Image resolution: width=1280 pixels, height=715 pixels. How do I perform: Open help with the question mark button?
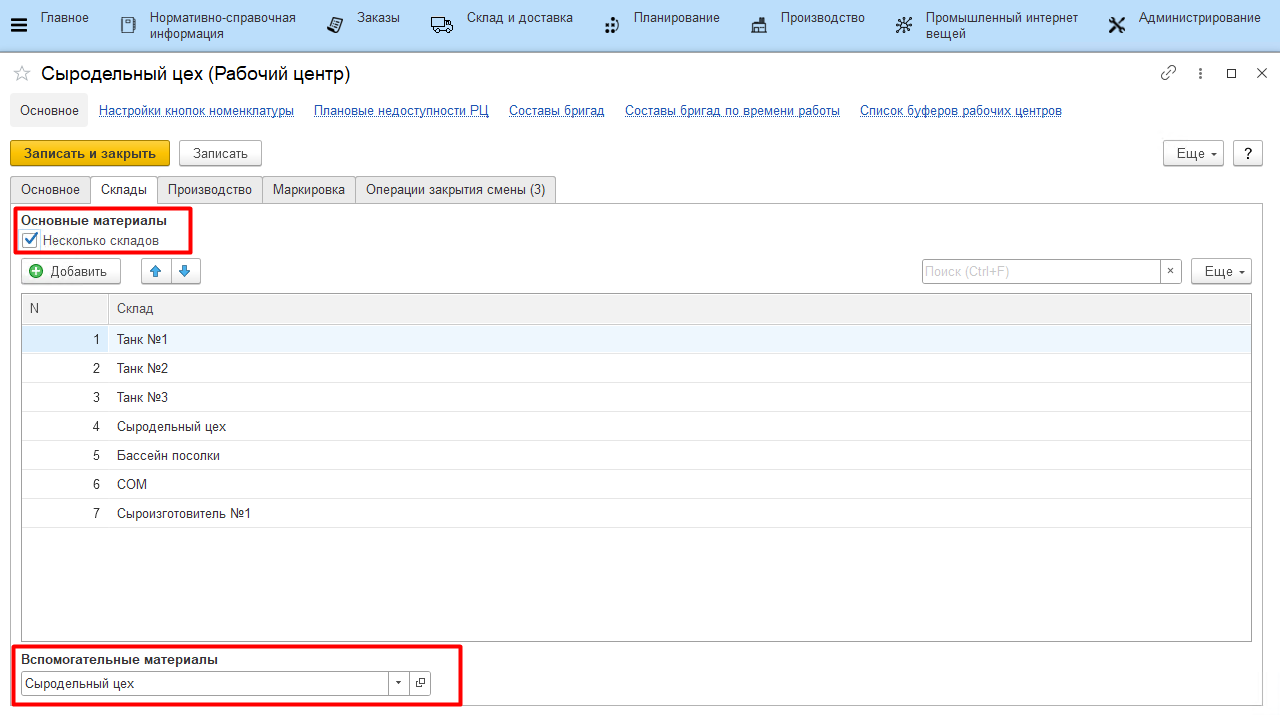1247,153
